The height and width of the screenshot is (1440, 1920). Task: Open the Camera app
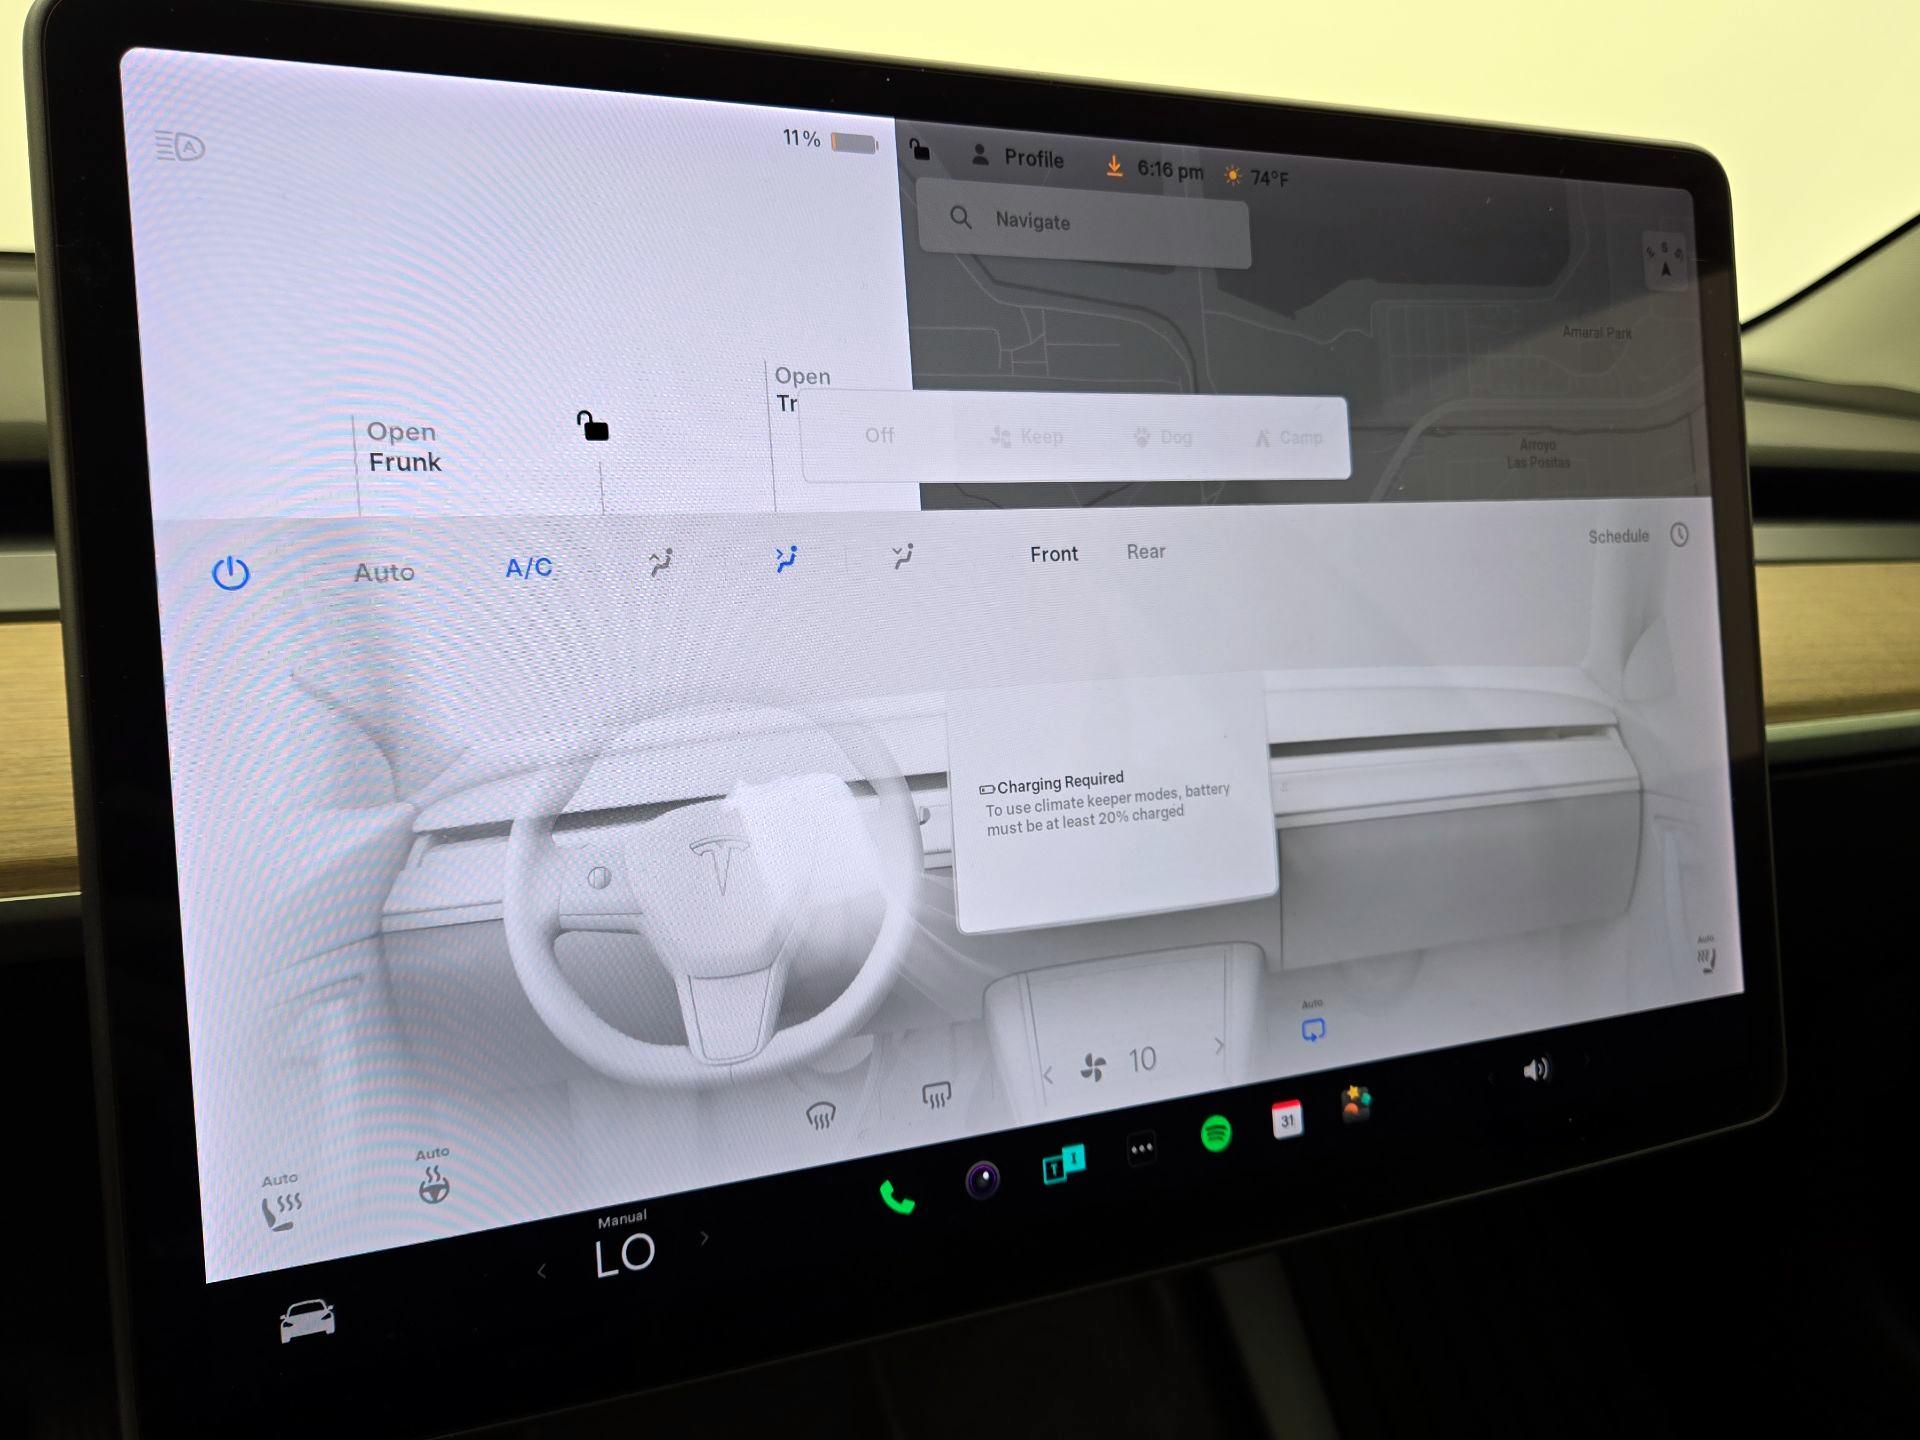tap(982, 1180)
